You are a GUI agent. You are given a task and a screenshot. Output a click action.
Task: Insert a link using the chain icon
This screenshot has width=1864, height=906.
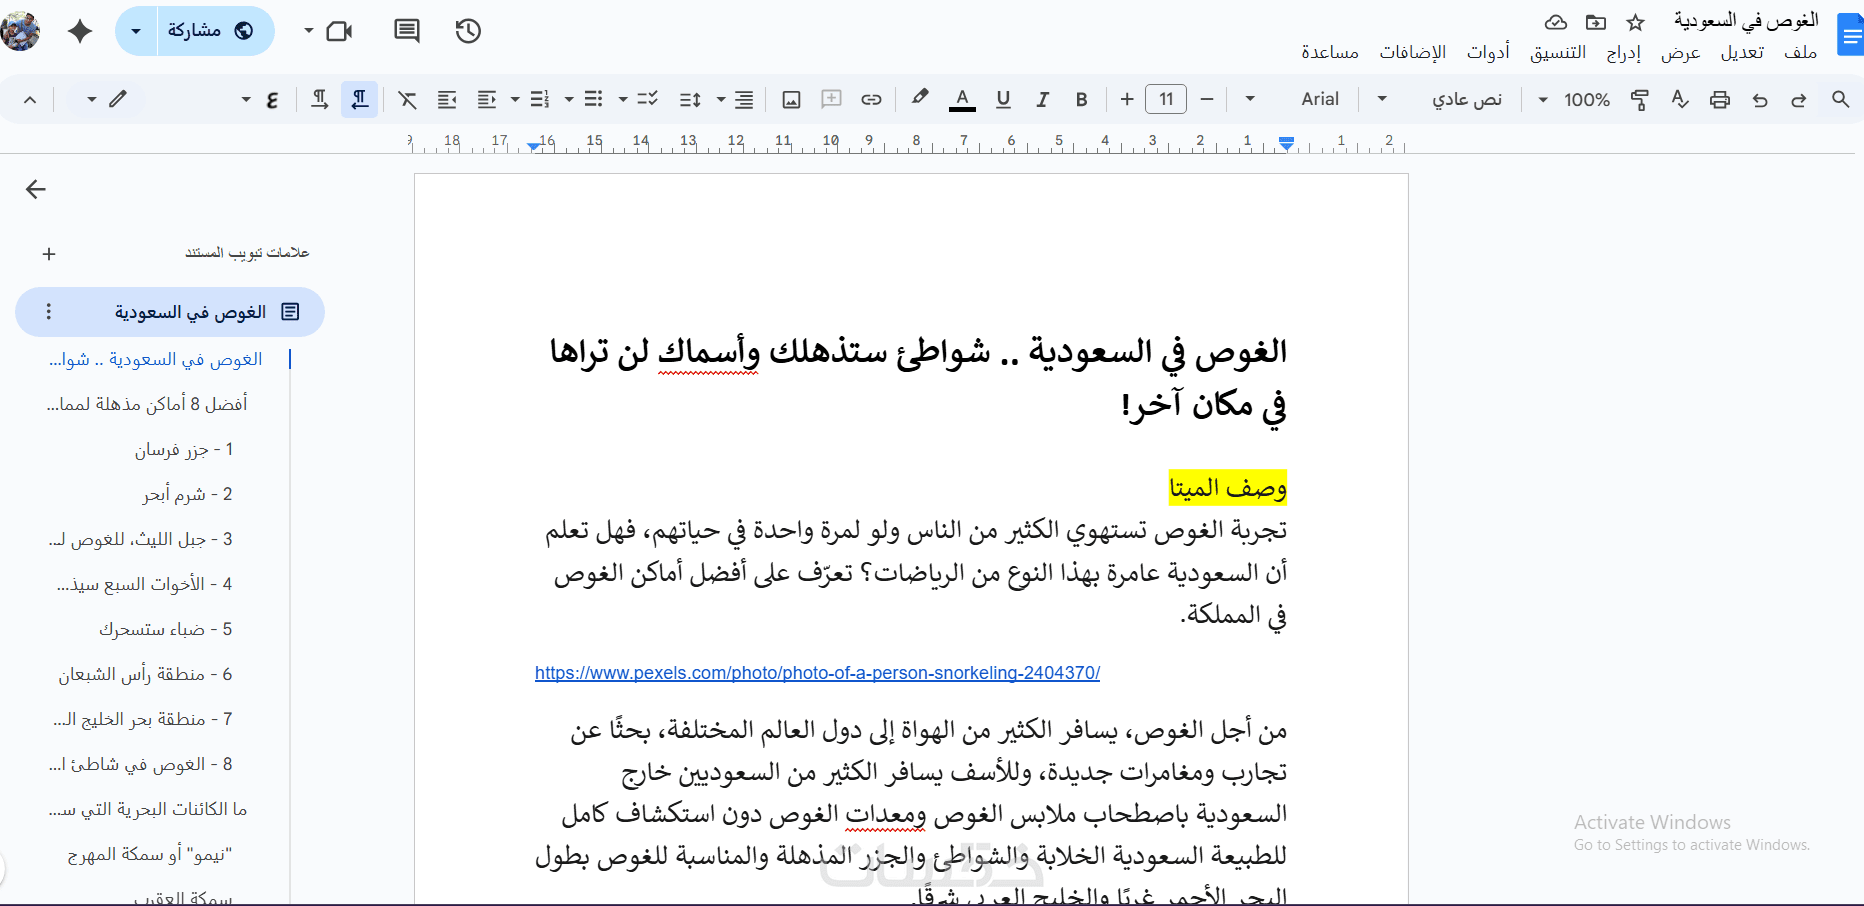click(x=871, y=99)
